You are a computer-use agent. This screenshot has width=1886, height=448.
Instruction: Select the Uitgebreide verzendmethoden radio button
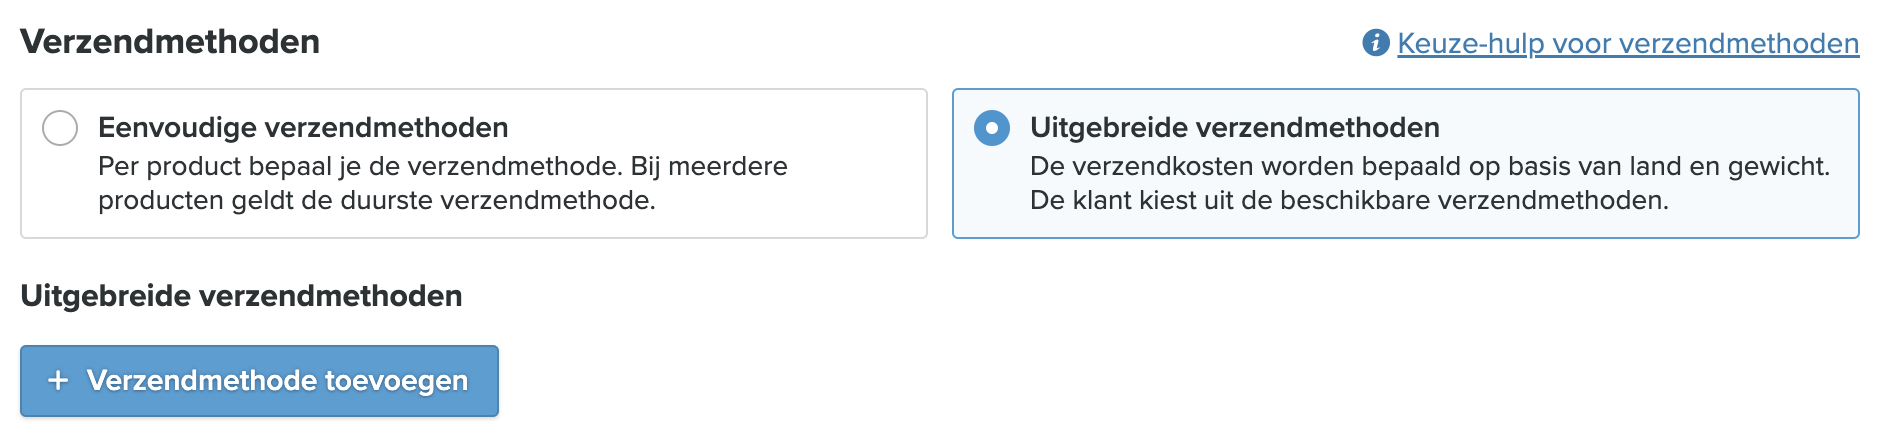[992, 128]
